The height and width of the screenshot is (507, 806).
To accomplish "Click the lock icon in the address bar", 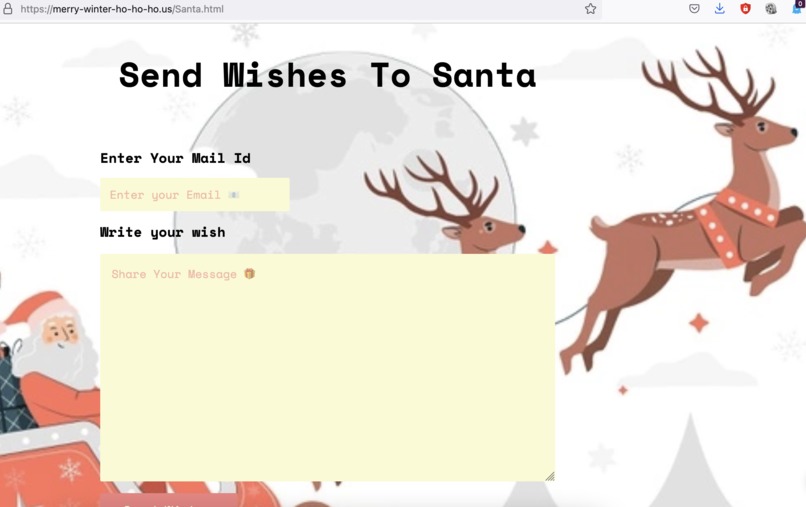I will point(8,9).
